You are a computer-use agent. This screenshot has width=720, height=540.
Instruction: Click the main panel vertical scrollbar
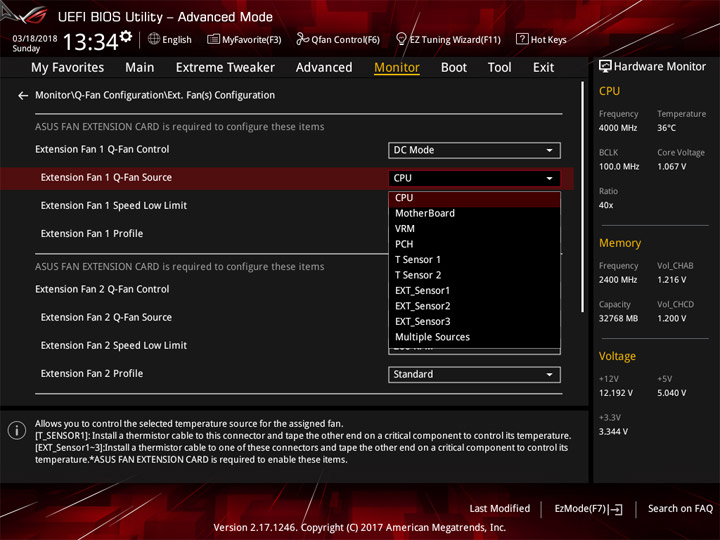pyautogui.click(x=582, y=197)
